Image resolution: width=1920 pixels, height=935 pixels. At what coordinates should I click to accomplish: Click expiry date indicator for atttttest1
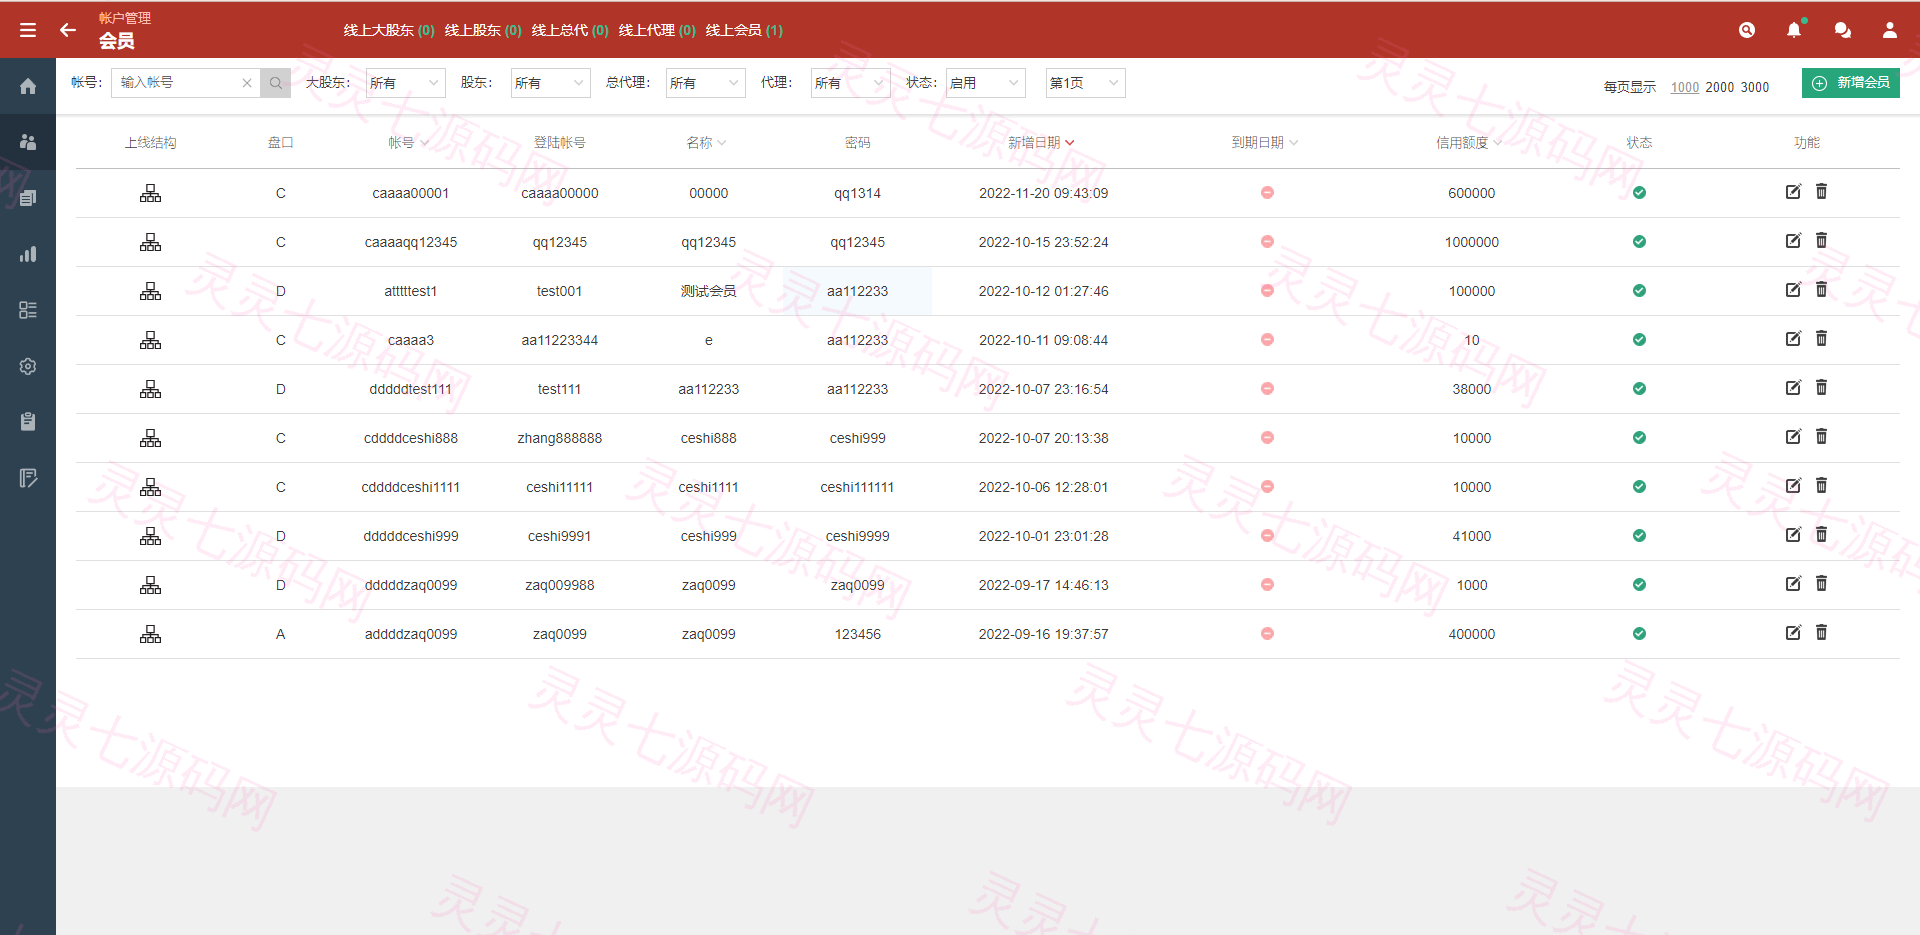click(x=1267, y=290)
